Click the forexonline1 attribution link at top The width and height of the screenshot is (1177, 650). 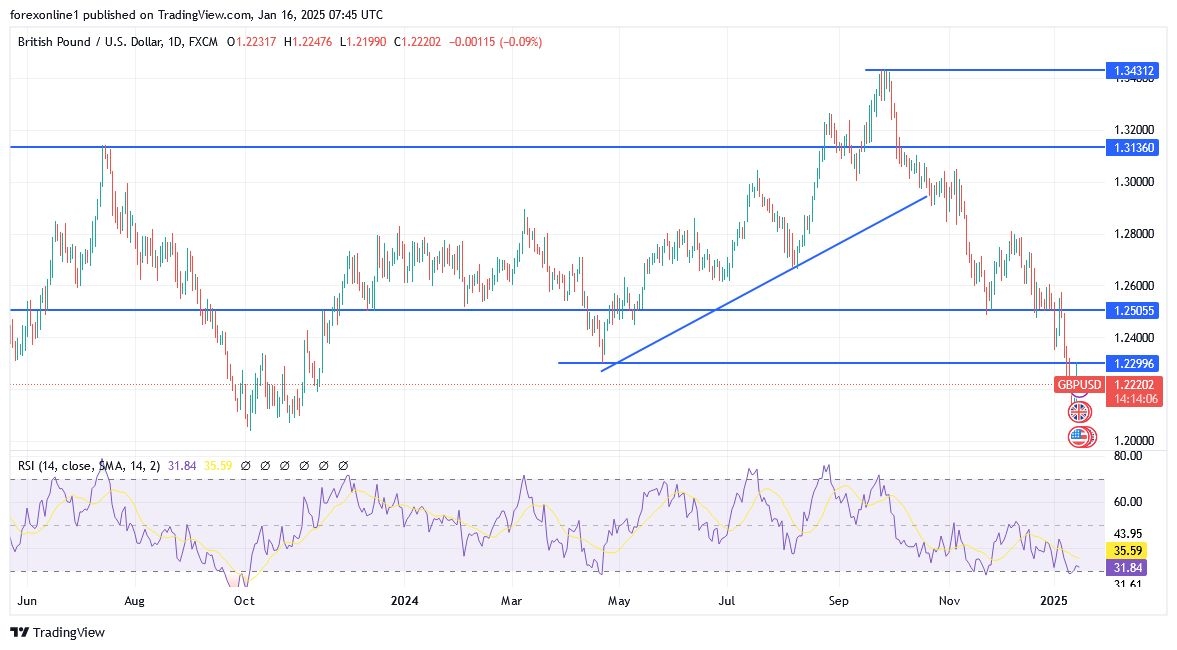(x=42, y=15)
